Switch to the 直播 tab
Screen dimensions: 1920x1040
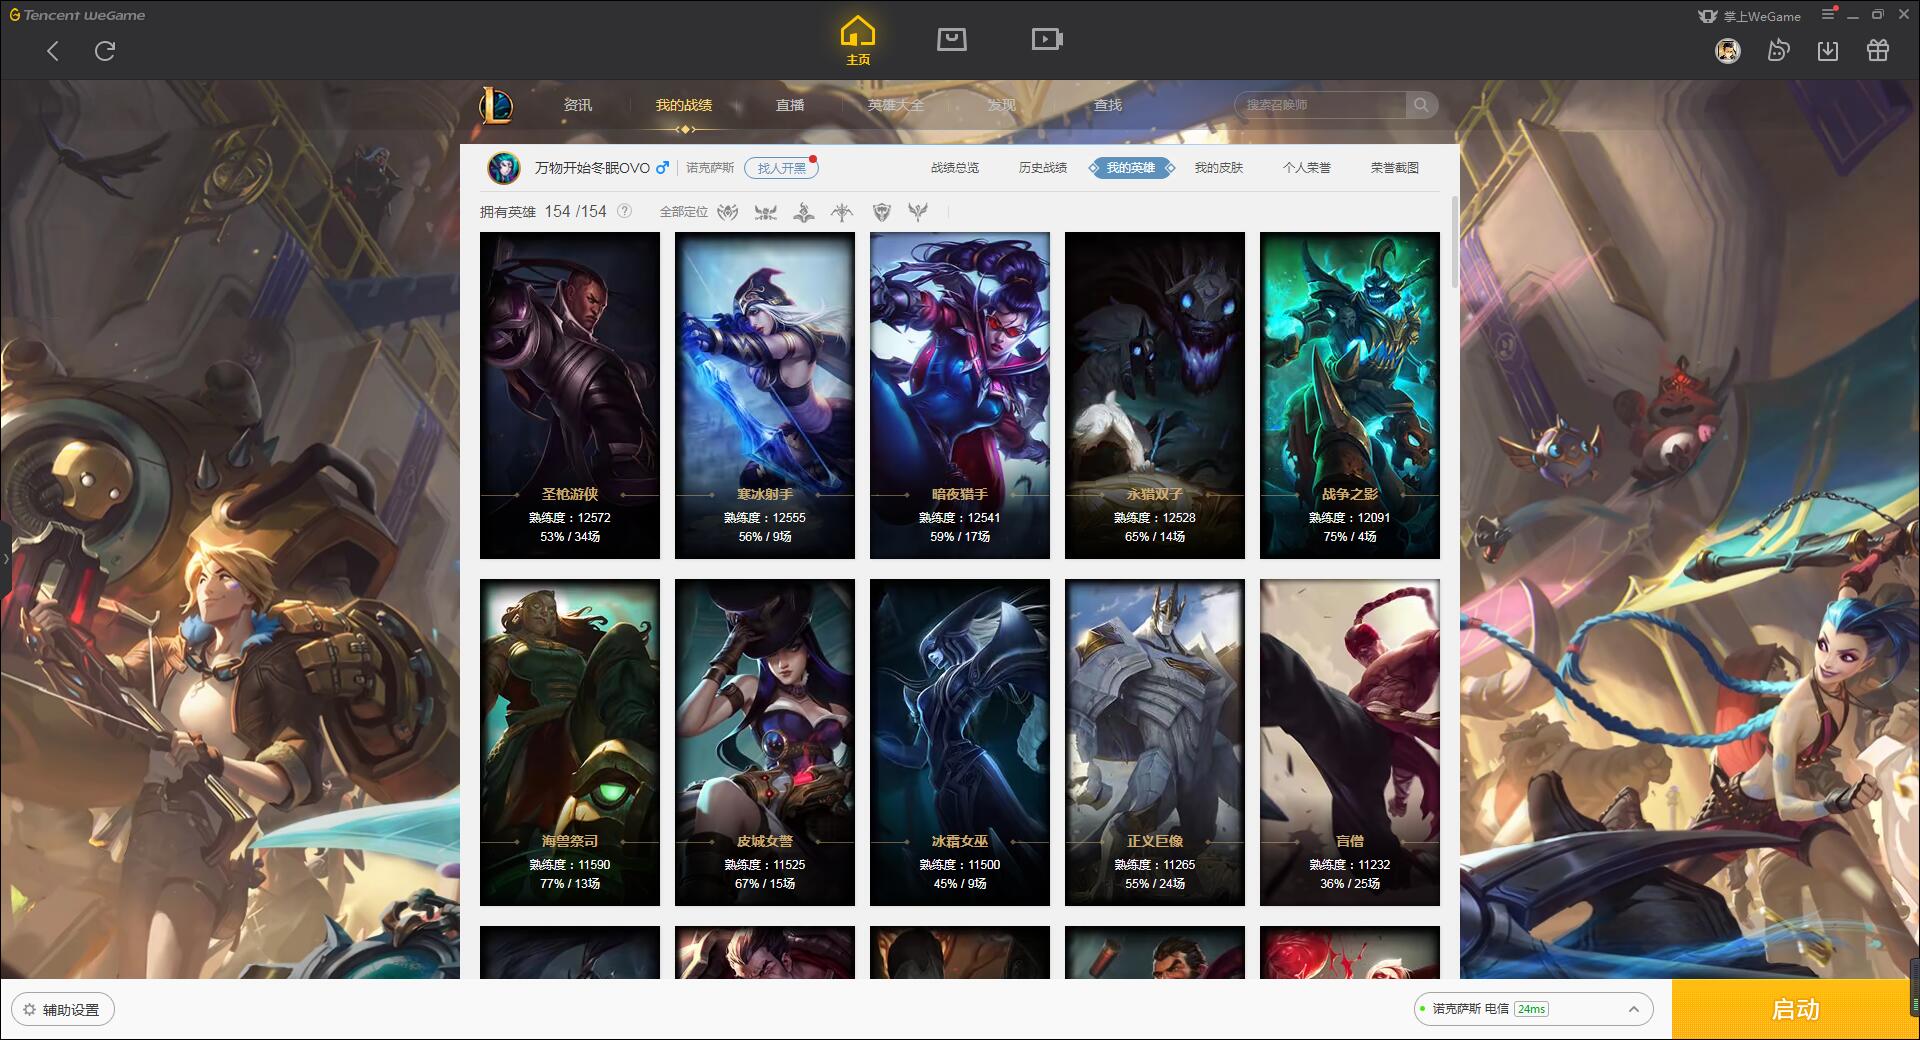790,105
